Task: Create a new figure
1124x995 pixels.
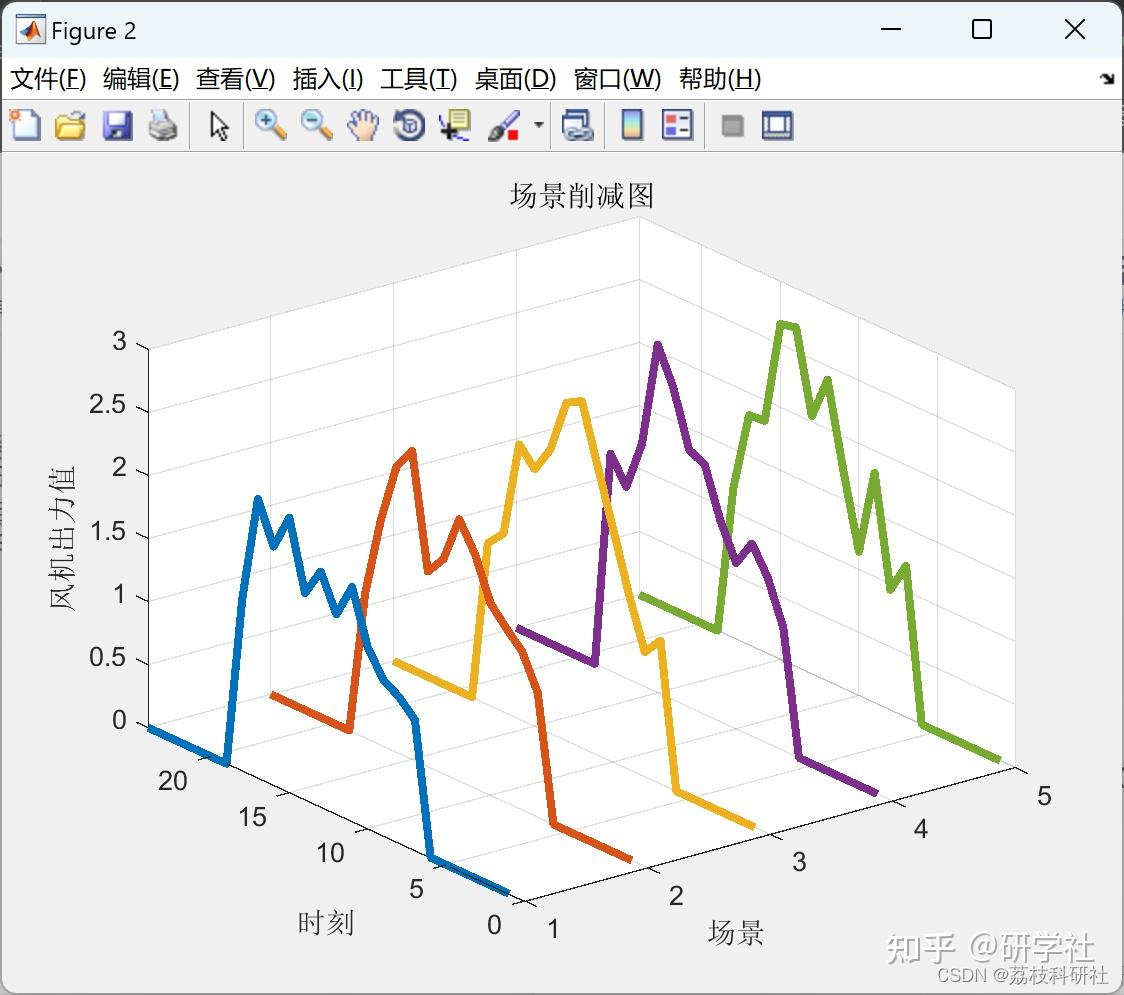Action: pyautogui.click(x=25, y=125)
